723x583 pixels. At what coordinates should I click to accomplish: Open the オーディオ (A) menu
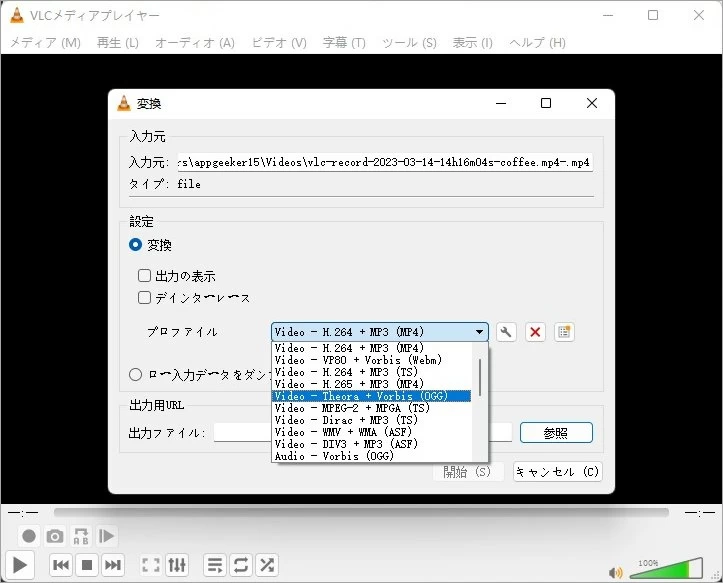pyautogui.click(x=195, y=43)
